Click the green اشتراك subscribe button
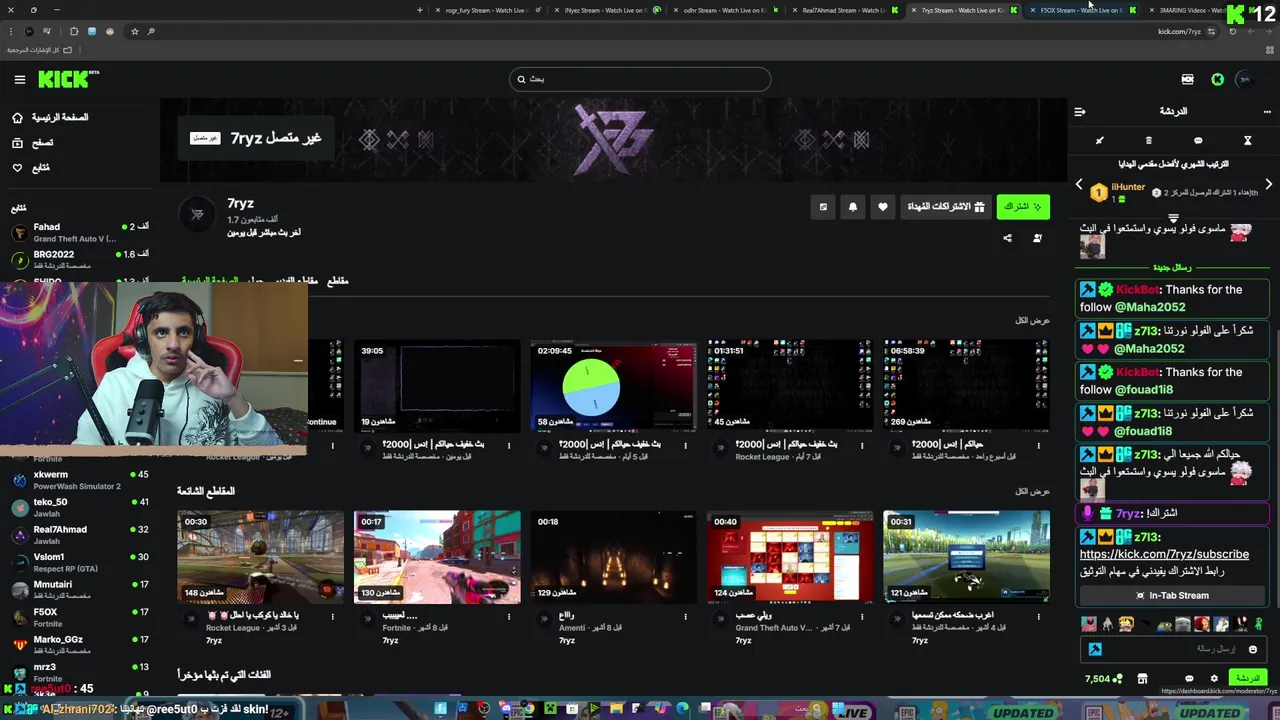 [x=1023, y=207]
